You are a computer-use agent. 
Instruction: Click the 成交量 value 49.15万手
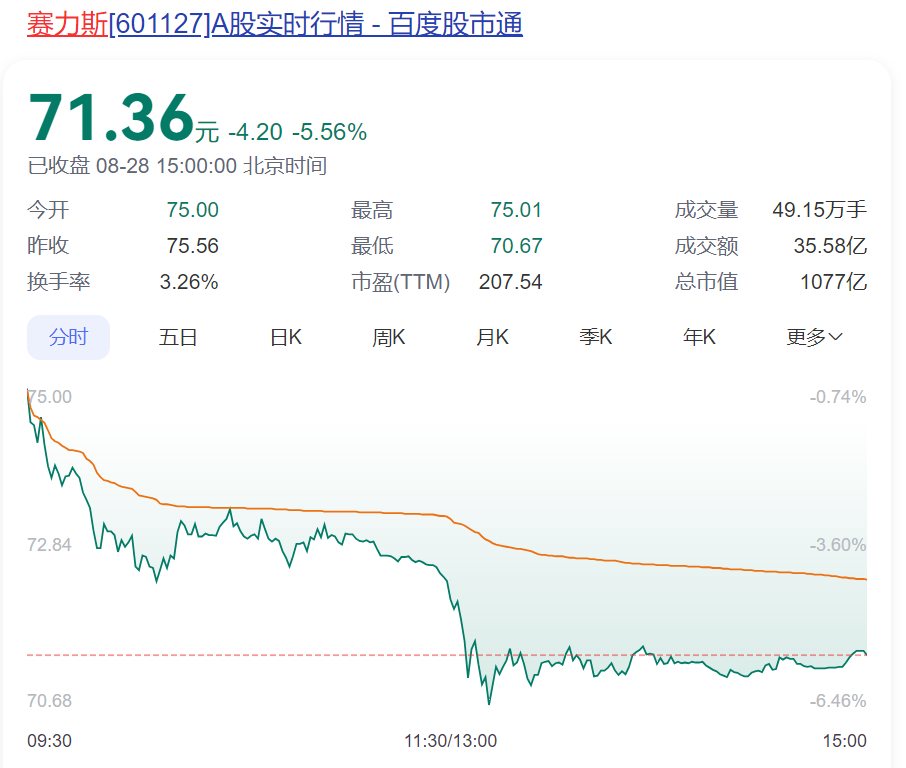point(819,210)
